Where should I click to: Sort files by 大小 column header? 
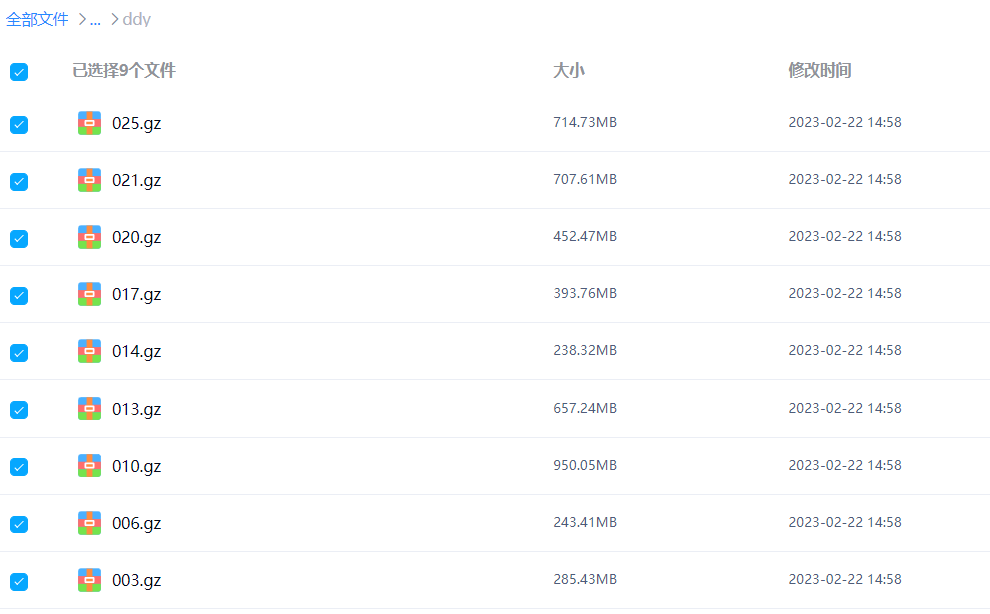click(568, 71)
